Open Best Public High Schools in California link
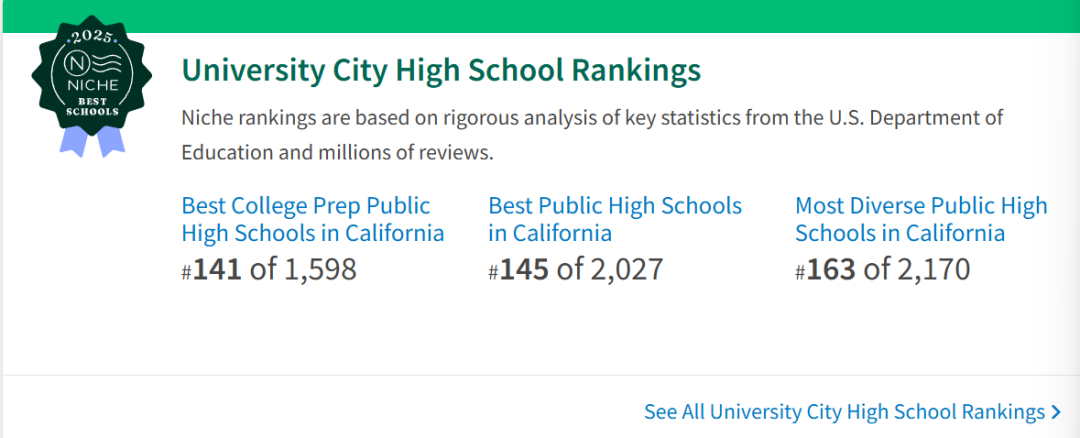Screen dimensions: 1080x438 coord(615,219)
